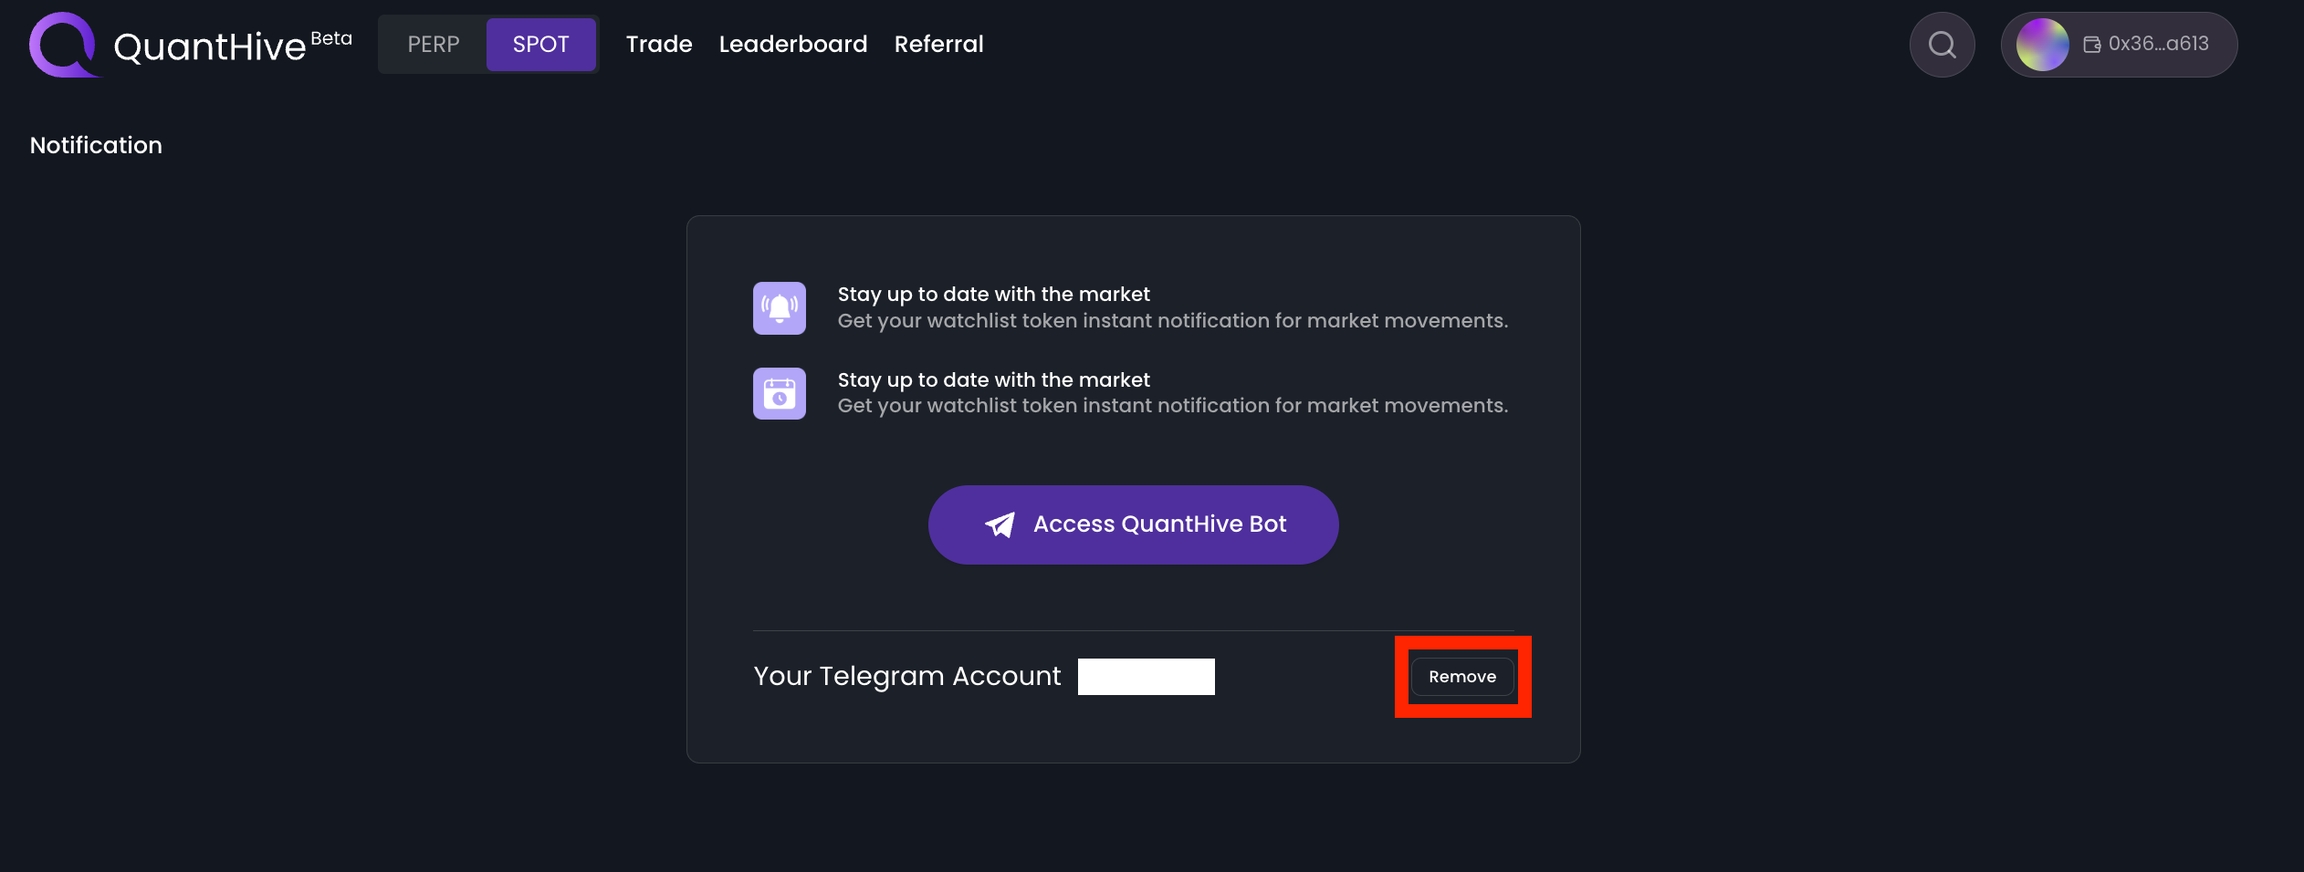Remove the linked Telegram account
This screenshot has width=2304, height=872.
pyautogui.click(x=1462, y=677)
